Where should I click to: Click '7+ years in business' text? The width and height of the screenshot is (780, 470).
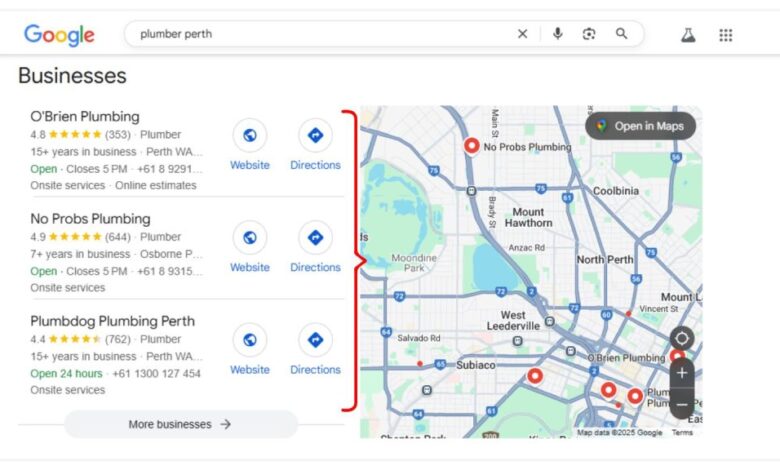pyautogui.click(x=80, y=254)
